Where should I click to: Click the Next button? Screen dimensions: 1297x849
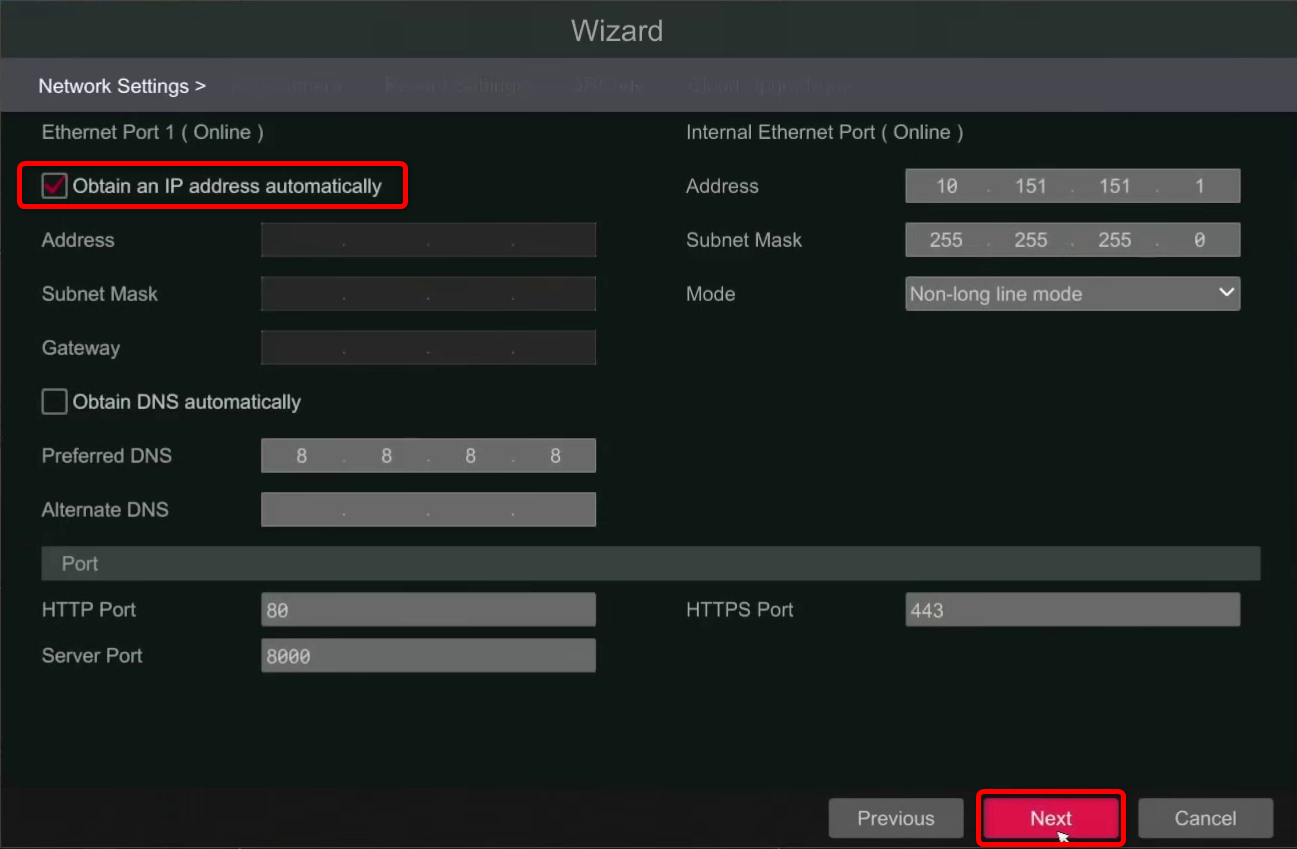(x=1050, y=818)
